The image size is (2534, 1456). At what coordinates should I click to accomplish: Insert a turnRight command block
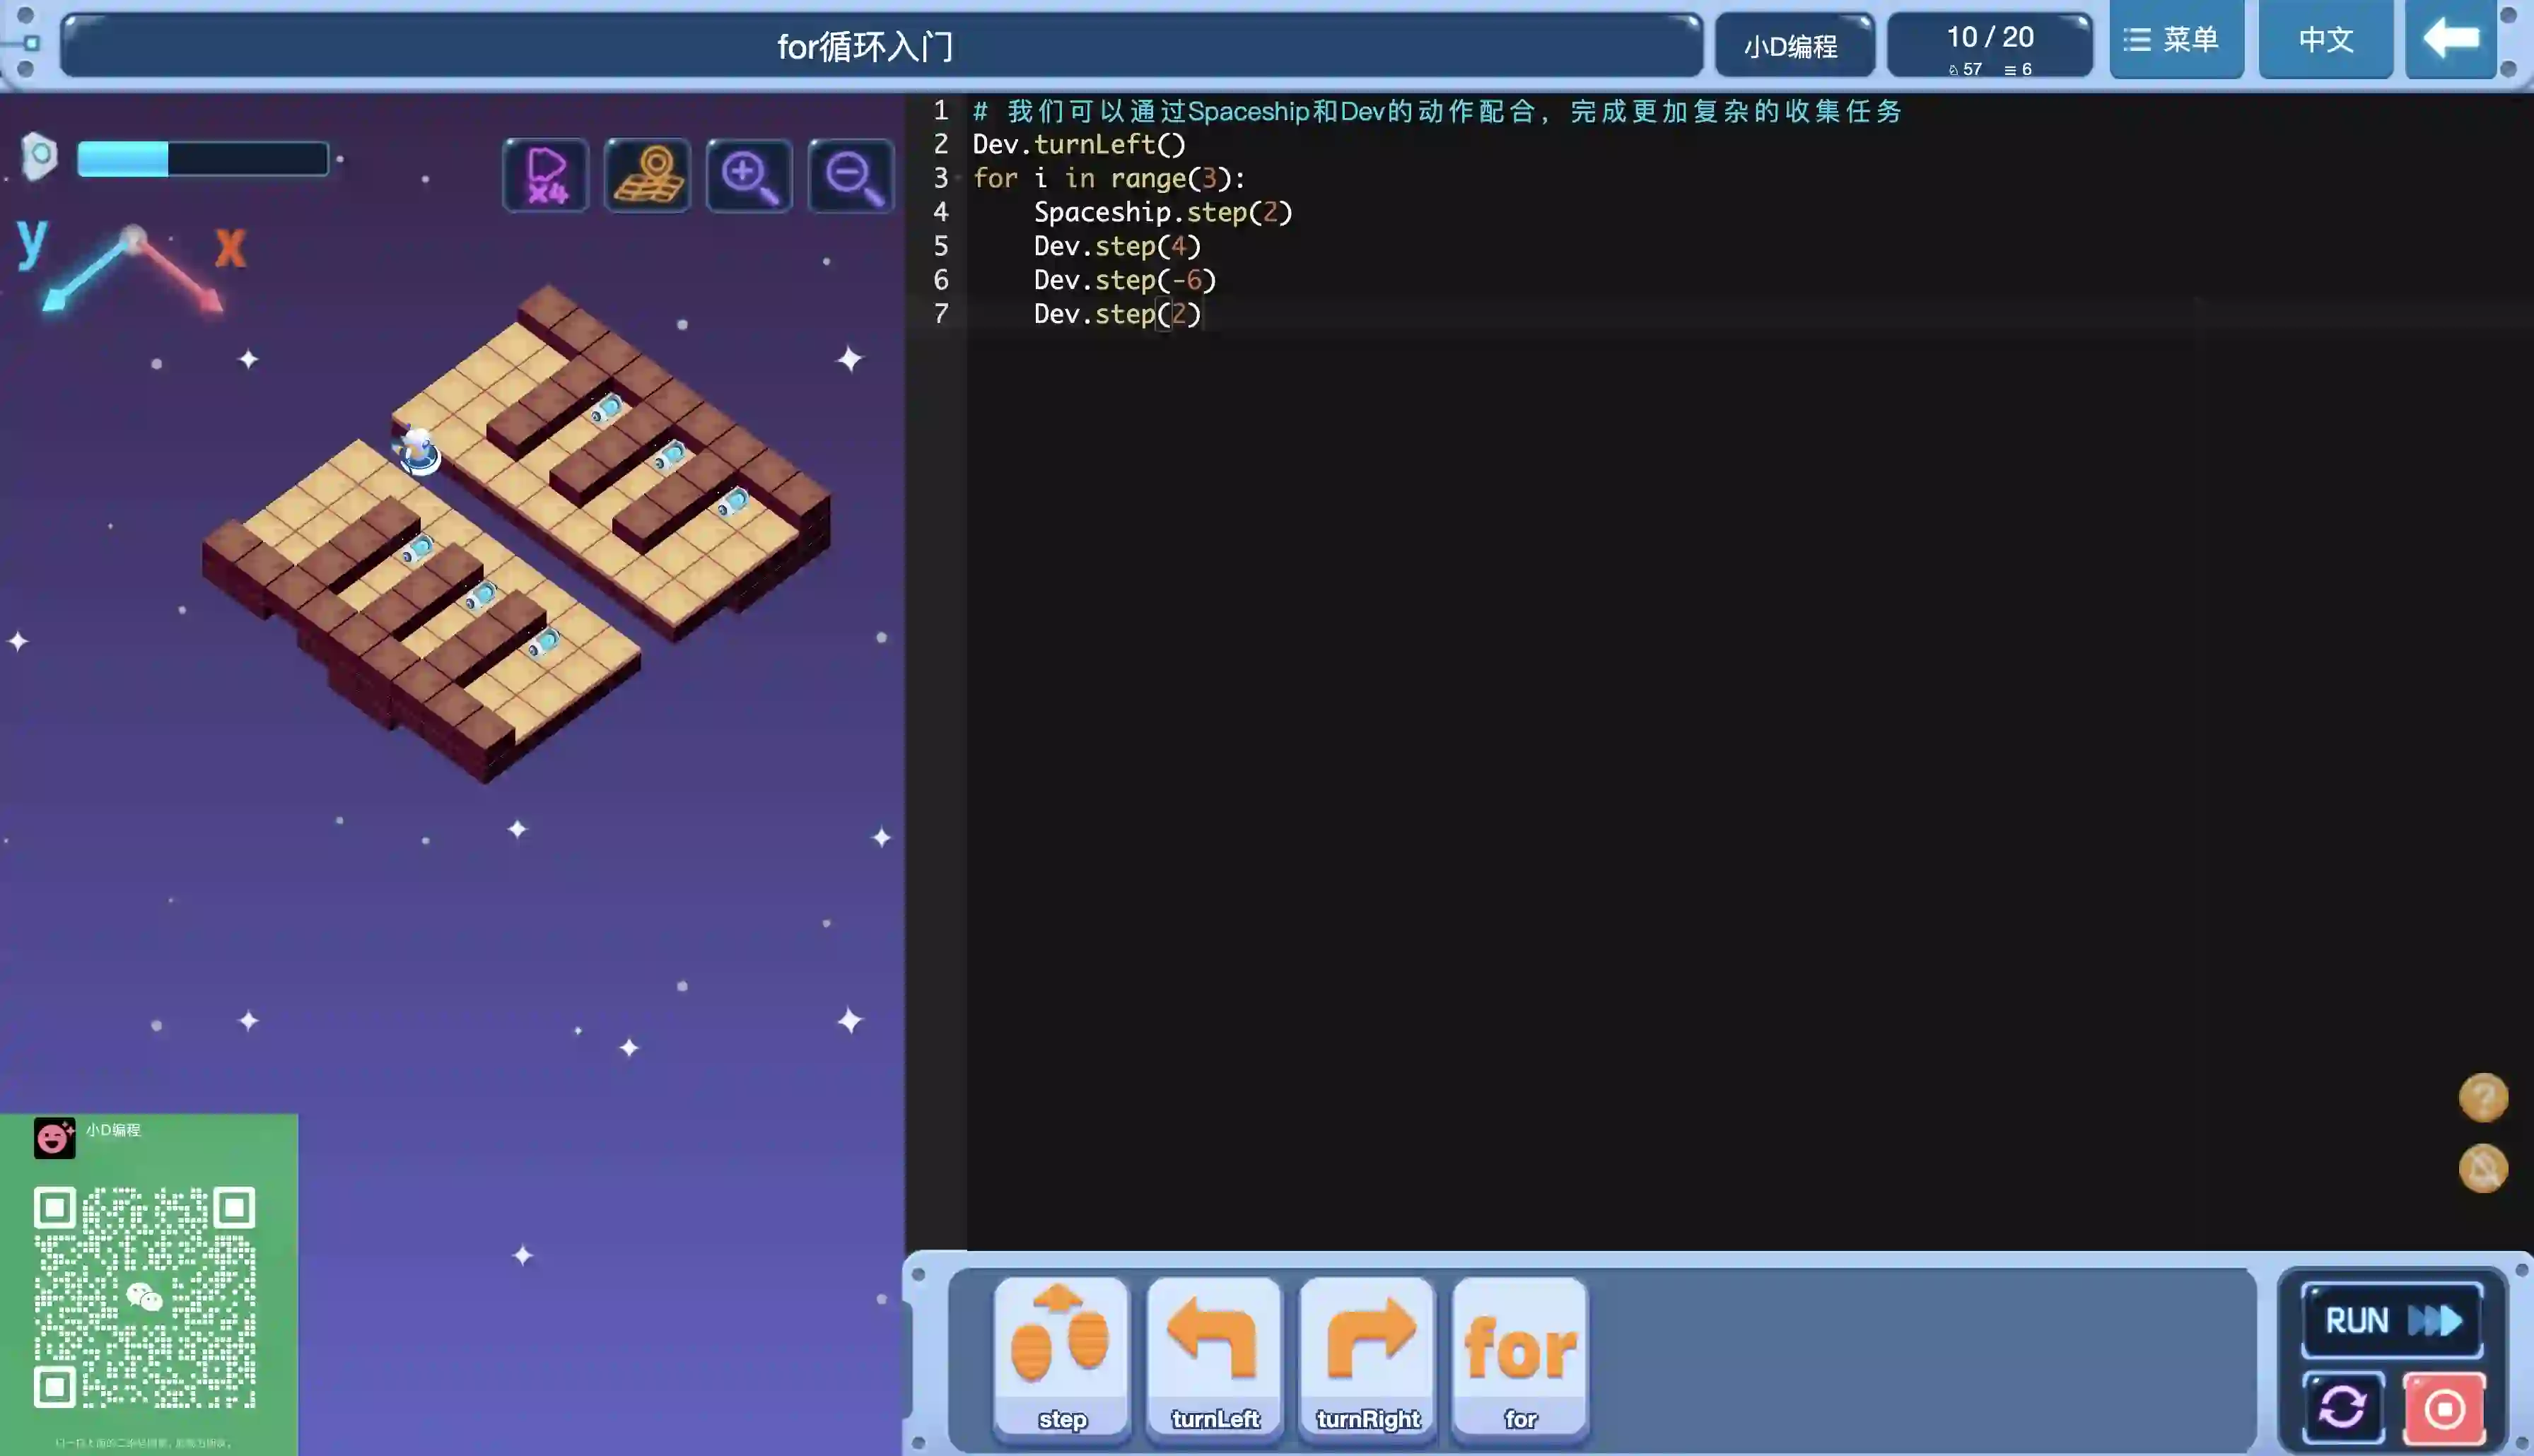click(x=1367, y=1357)
